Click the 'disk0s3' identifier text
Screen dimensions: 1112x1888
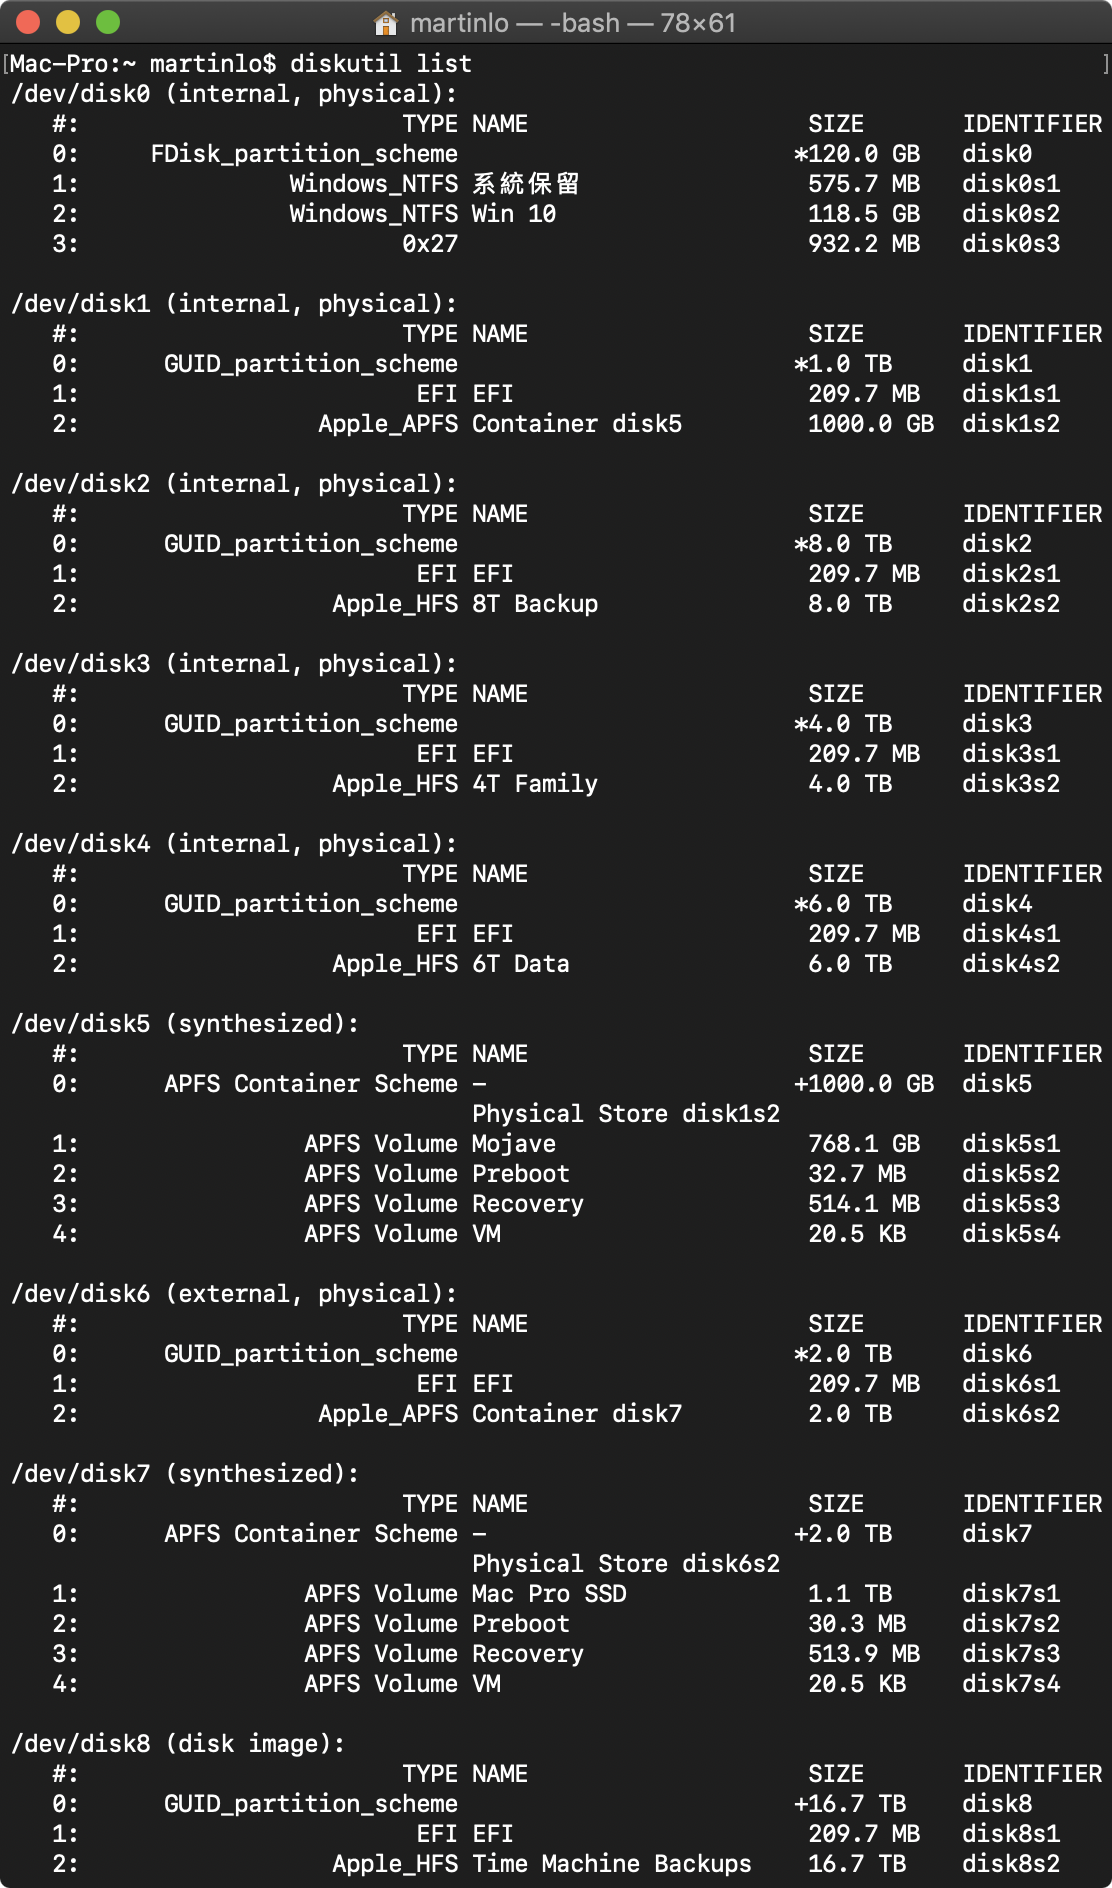tap(1011, 244)
